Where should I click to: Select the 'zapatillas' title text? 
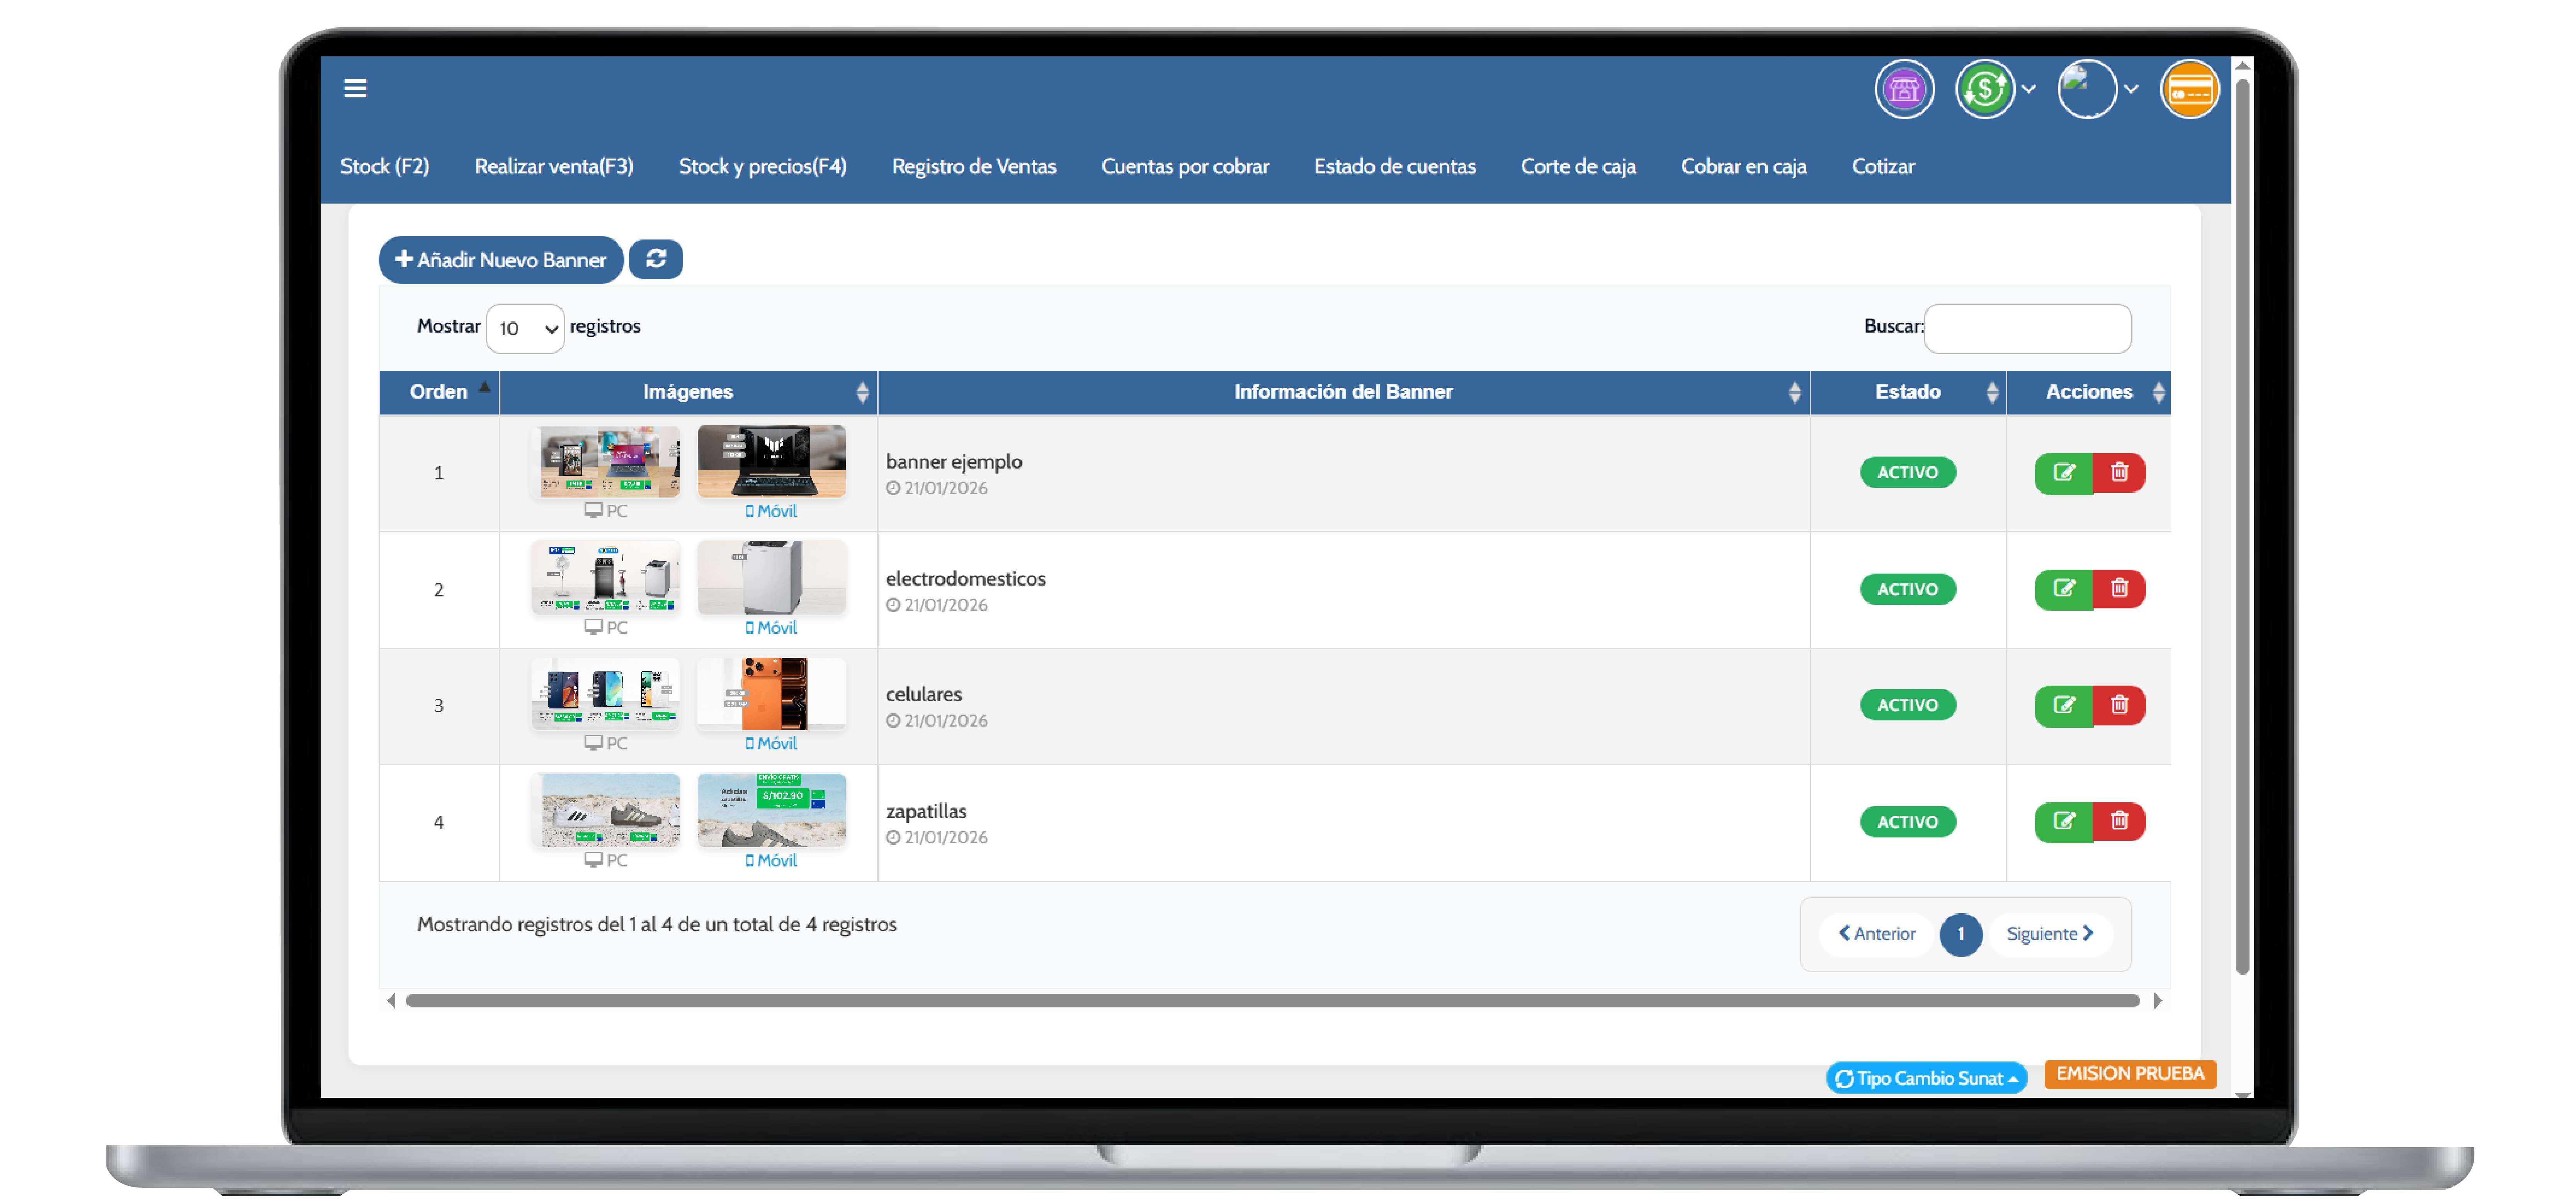[926, 812]
